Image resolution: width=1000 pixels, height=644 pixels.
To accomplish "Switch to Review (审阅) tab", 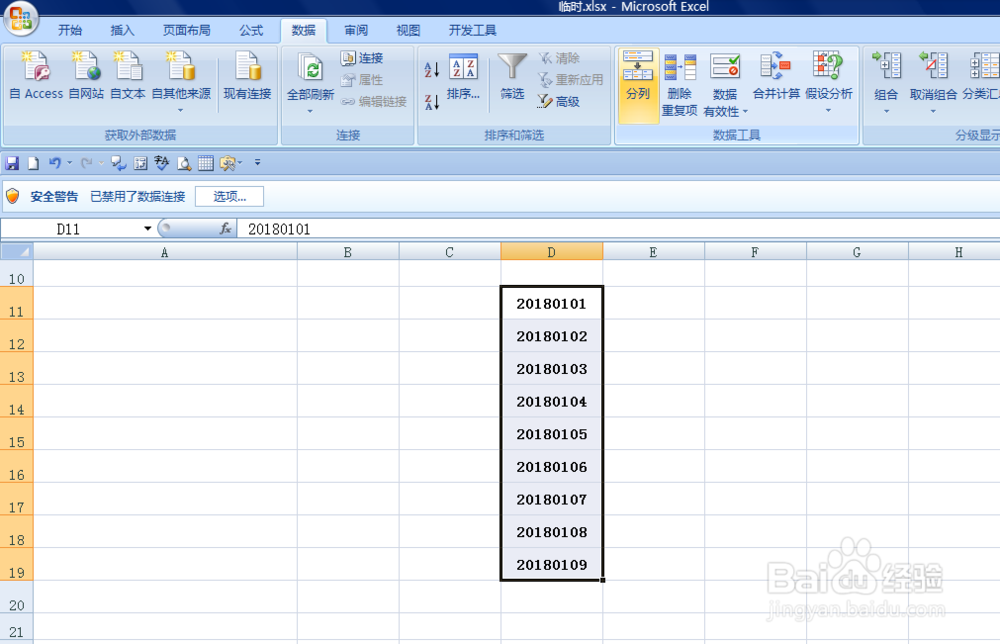I will (x=356, y=30).
